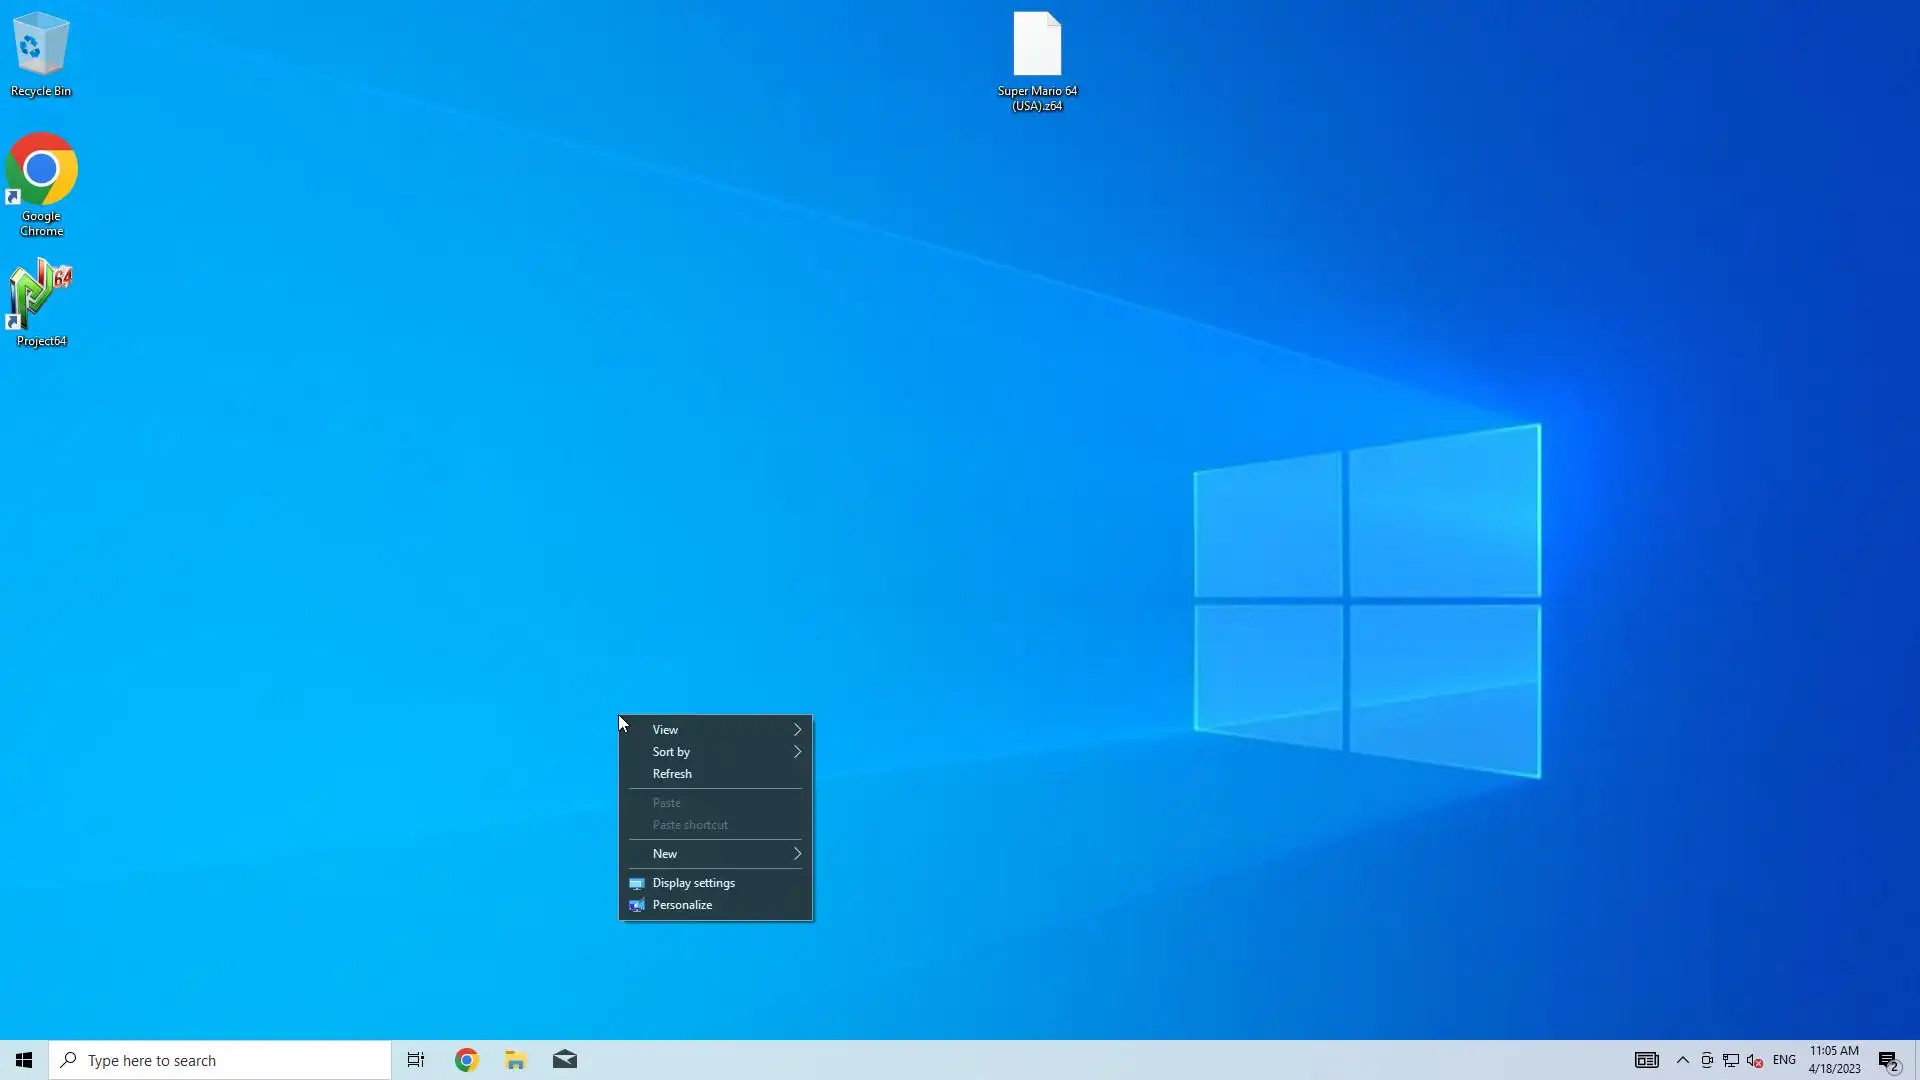Choose Refresh from the context menu
This screenshot has width=1920, height=1080.
[x=672, y=774]
